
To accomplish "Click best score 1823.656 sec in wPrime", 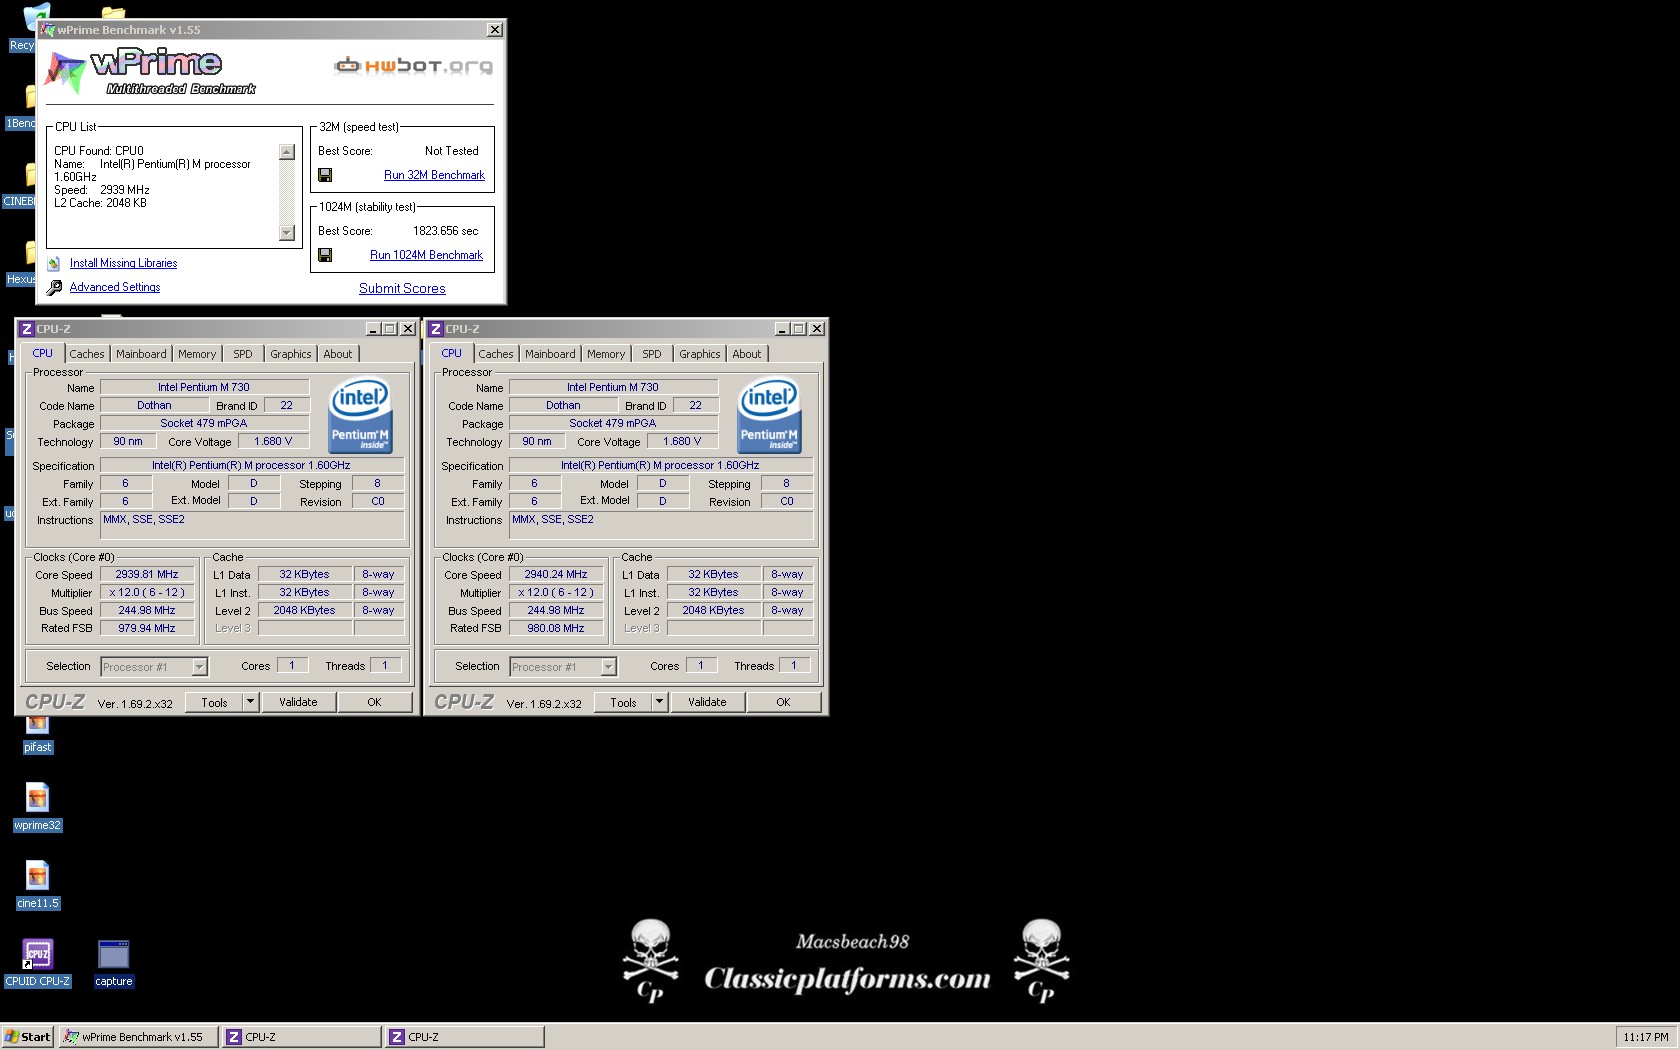I will [x=445, y=231].
